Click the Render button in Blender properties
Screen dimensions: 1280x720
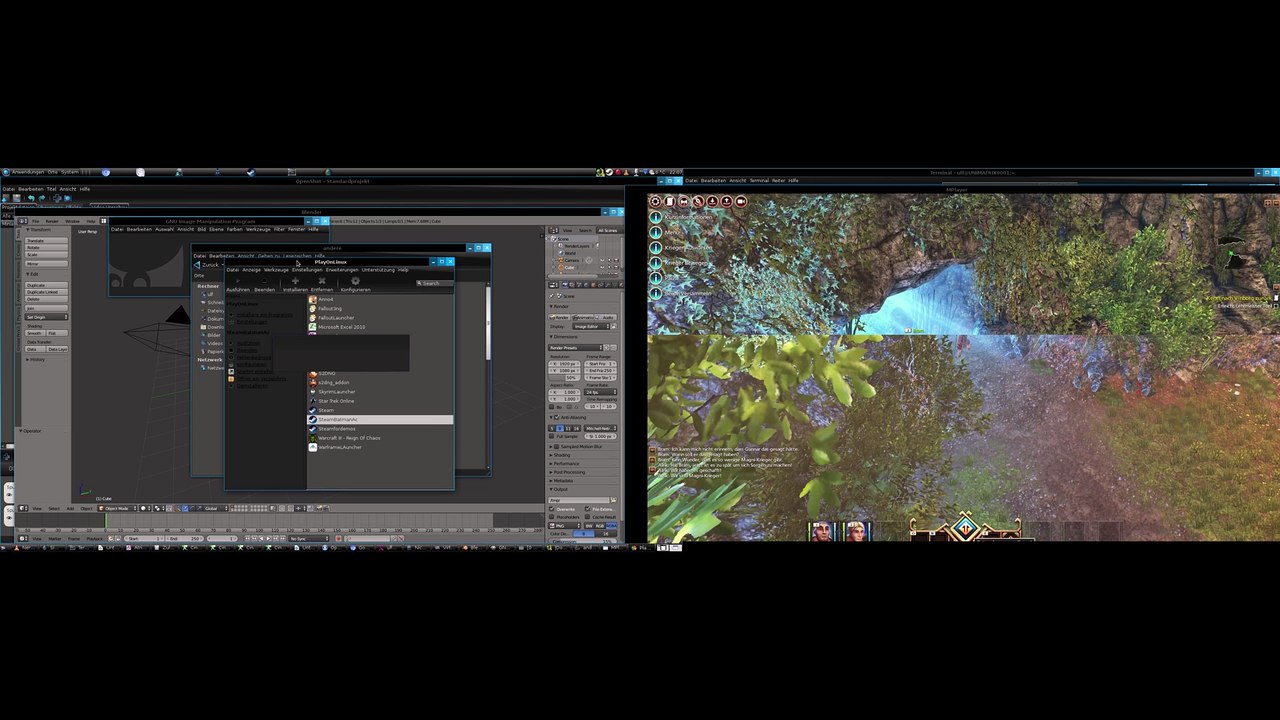[x=560, y=317]
